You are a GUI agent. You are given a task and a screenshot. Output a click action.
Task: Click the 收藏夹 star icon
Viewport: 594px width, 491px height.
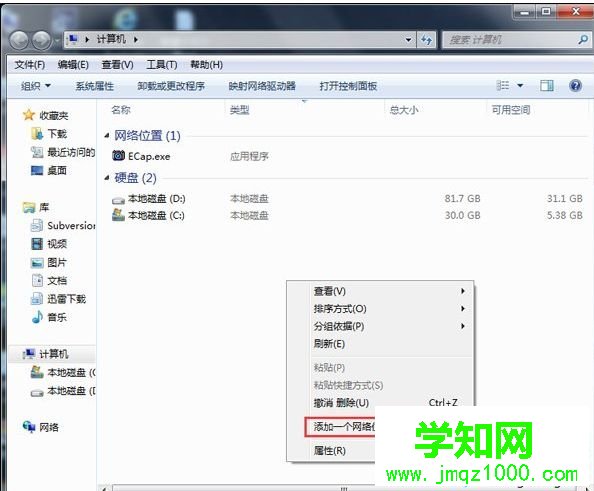28,115
